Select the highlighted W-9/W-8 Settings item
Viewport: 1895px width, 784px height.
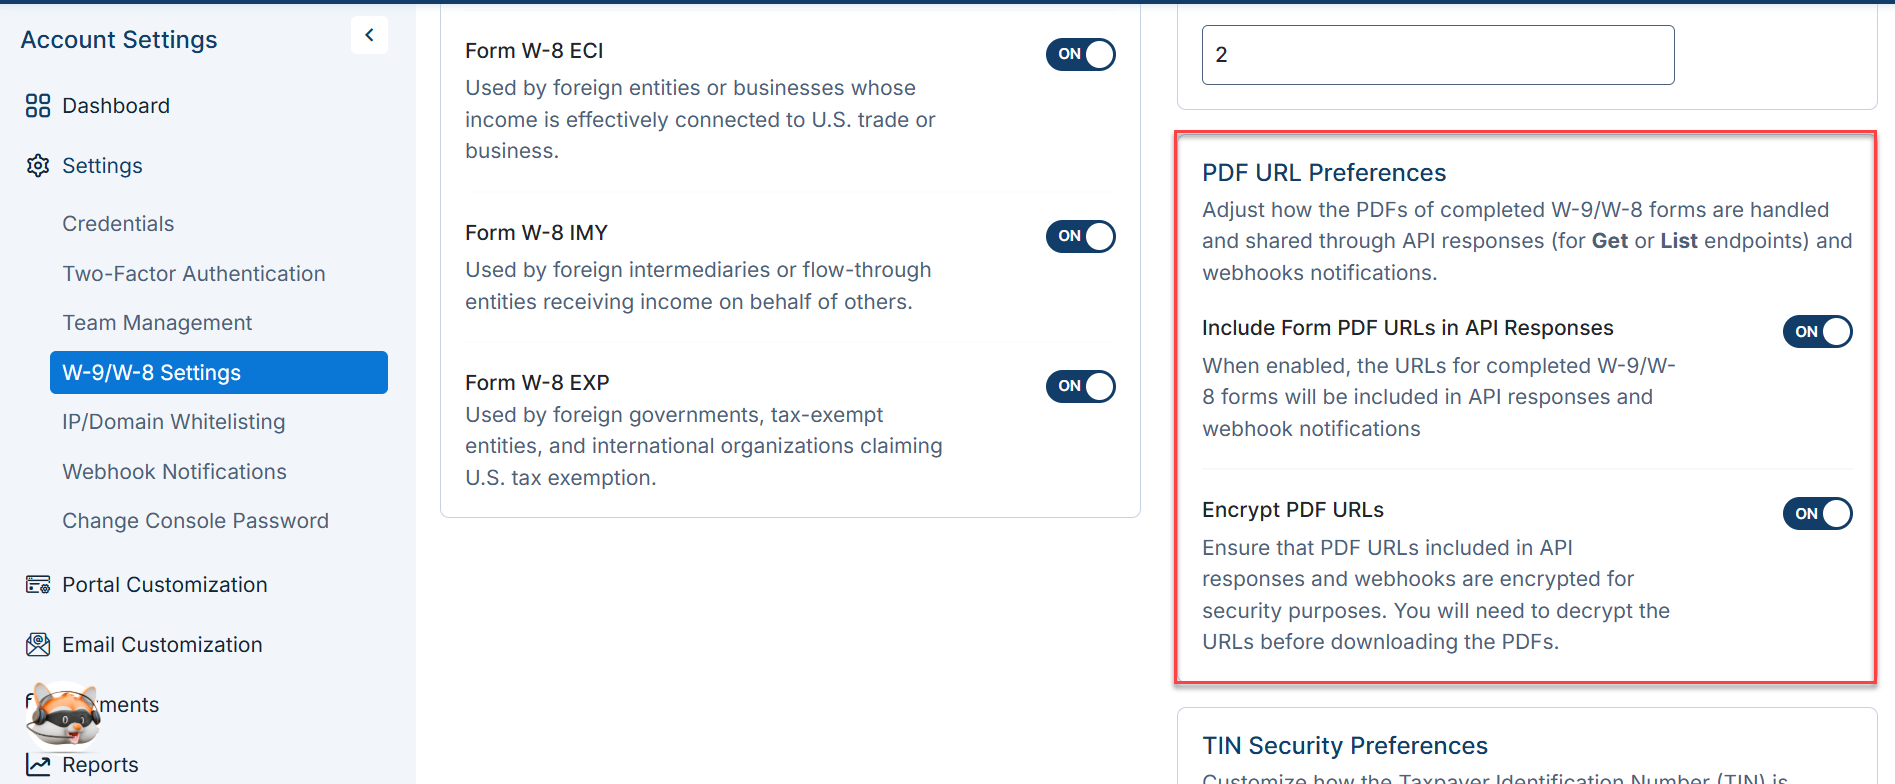click(x=219, y=372)
